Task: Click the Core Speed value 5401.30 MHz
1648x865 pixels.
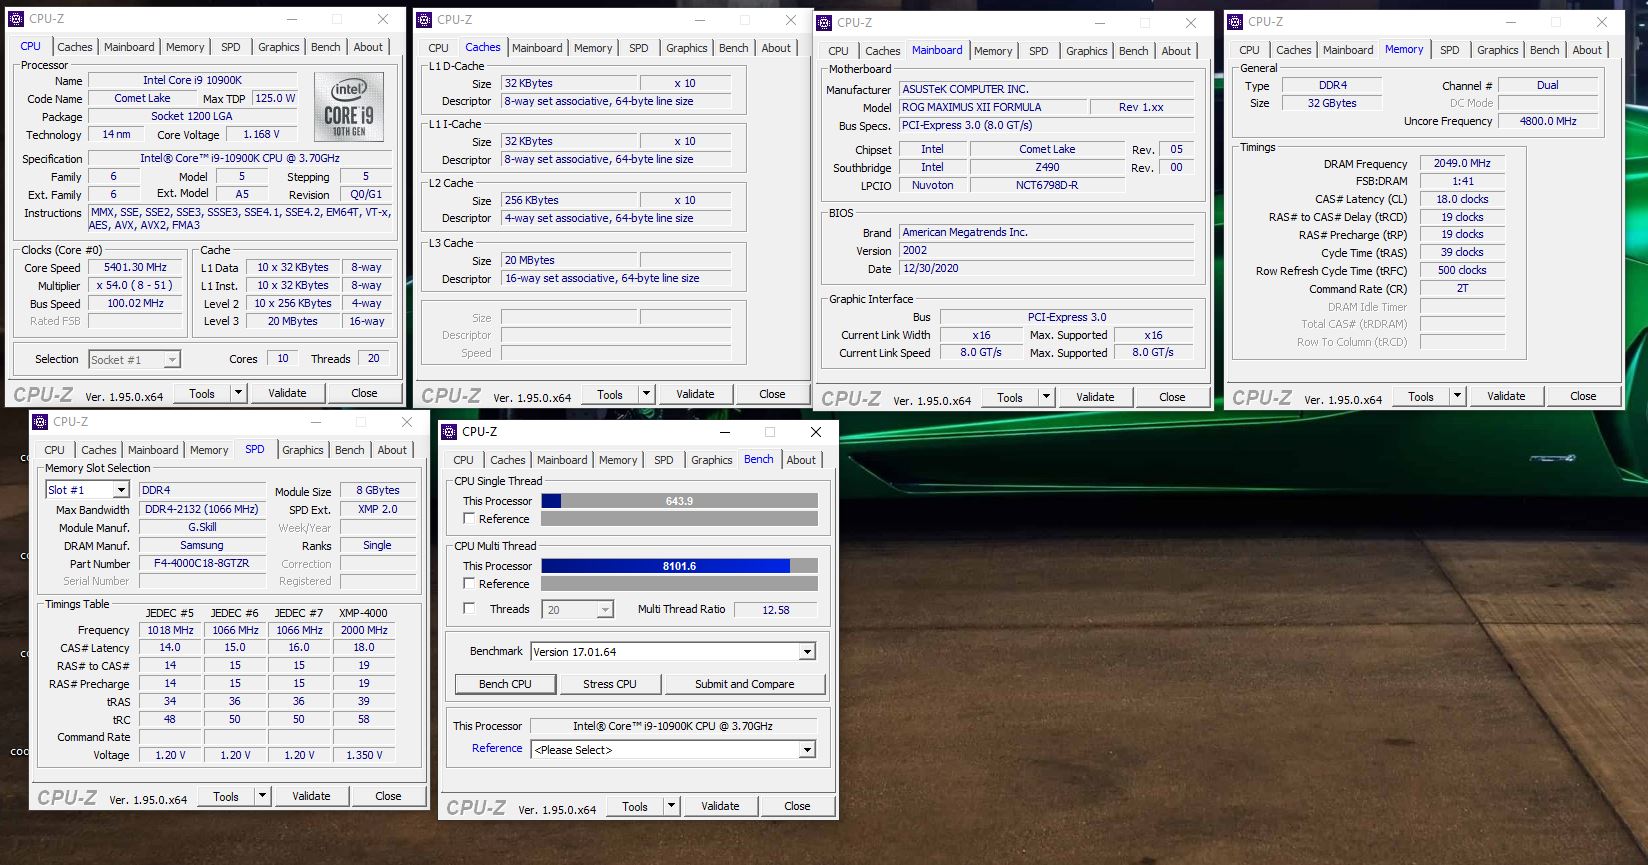Action: 136,267
